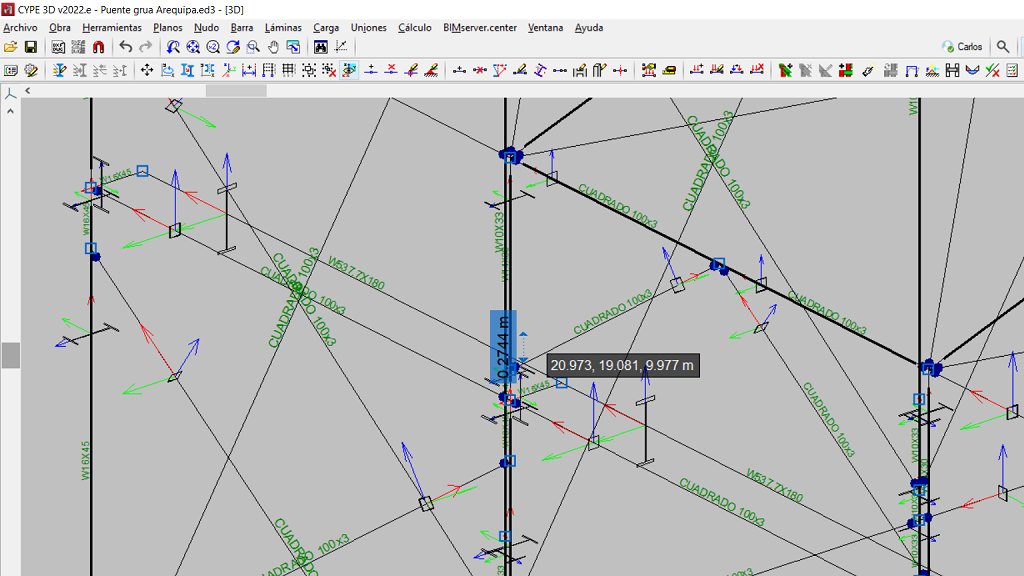Click the redraw view icon
1024x576 pixels.
(x=233, y=47)
